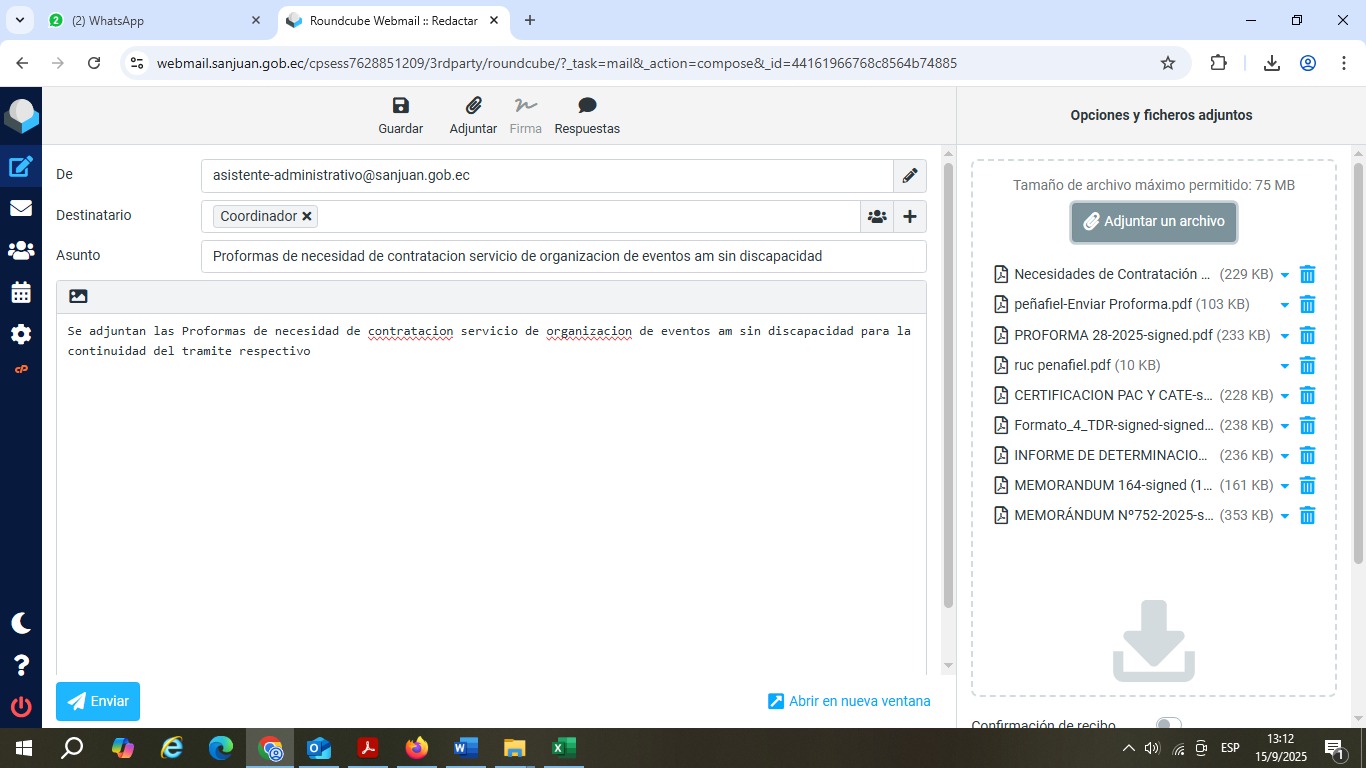1366x768 pixels.
Task: Click the Adjuntar paperclip toolbar icon
Action: [x=473, y=106]
